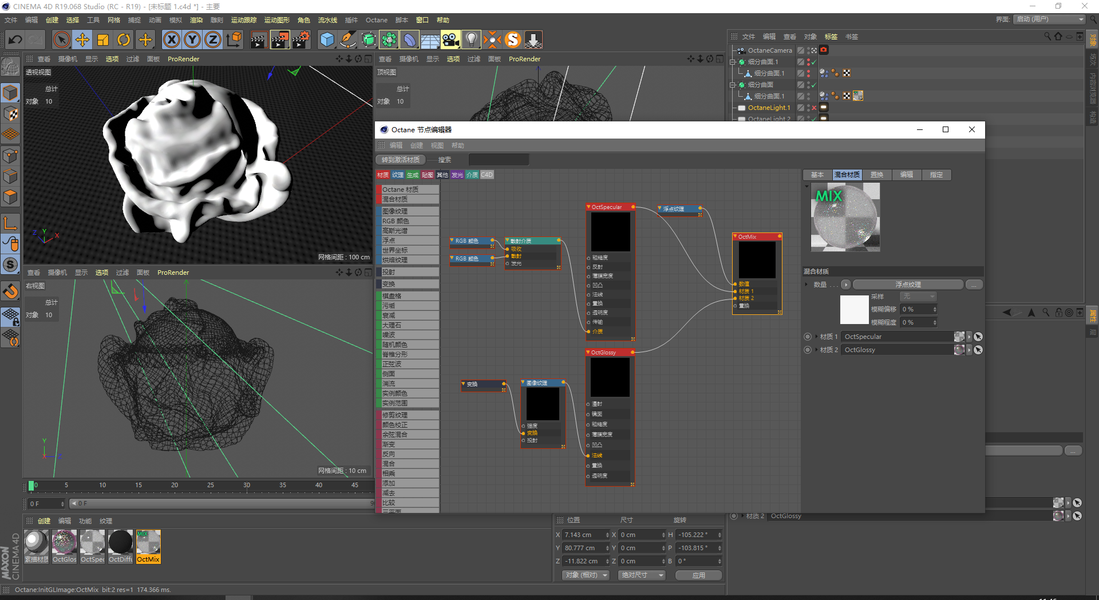
Task: Click the green timeline playhead at frame 0
Action: pos(31,485)
